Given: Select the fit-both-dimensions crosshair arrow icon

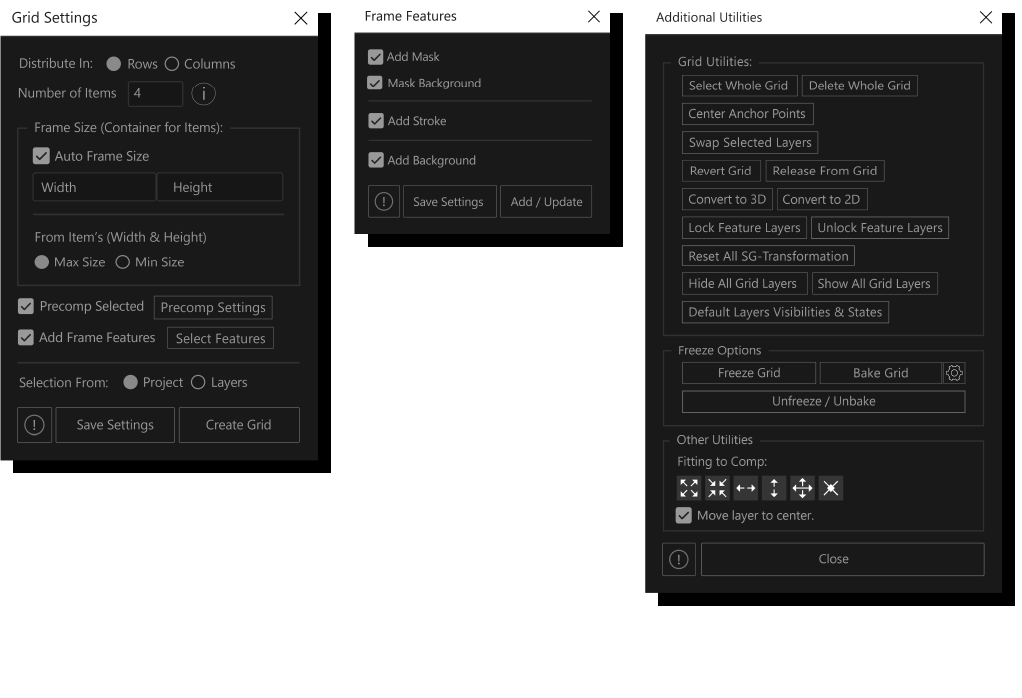Looking at the screenshot, I should pos(802,488).
